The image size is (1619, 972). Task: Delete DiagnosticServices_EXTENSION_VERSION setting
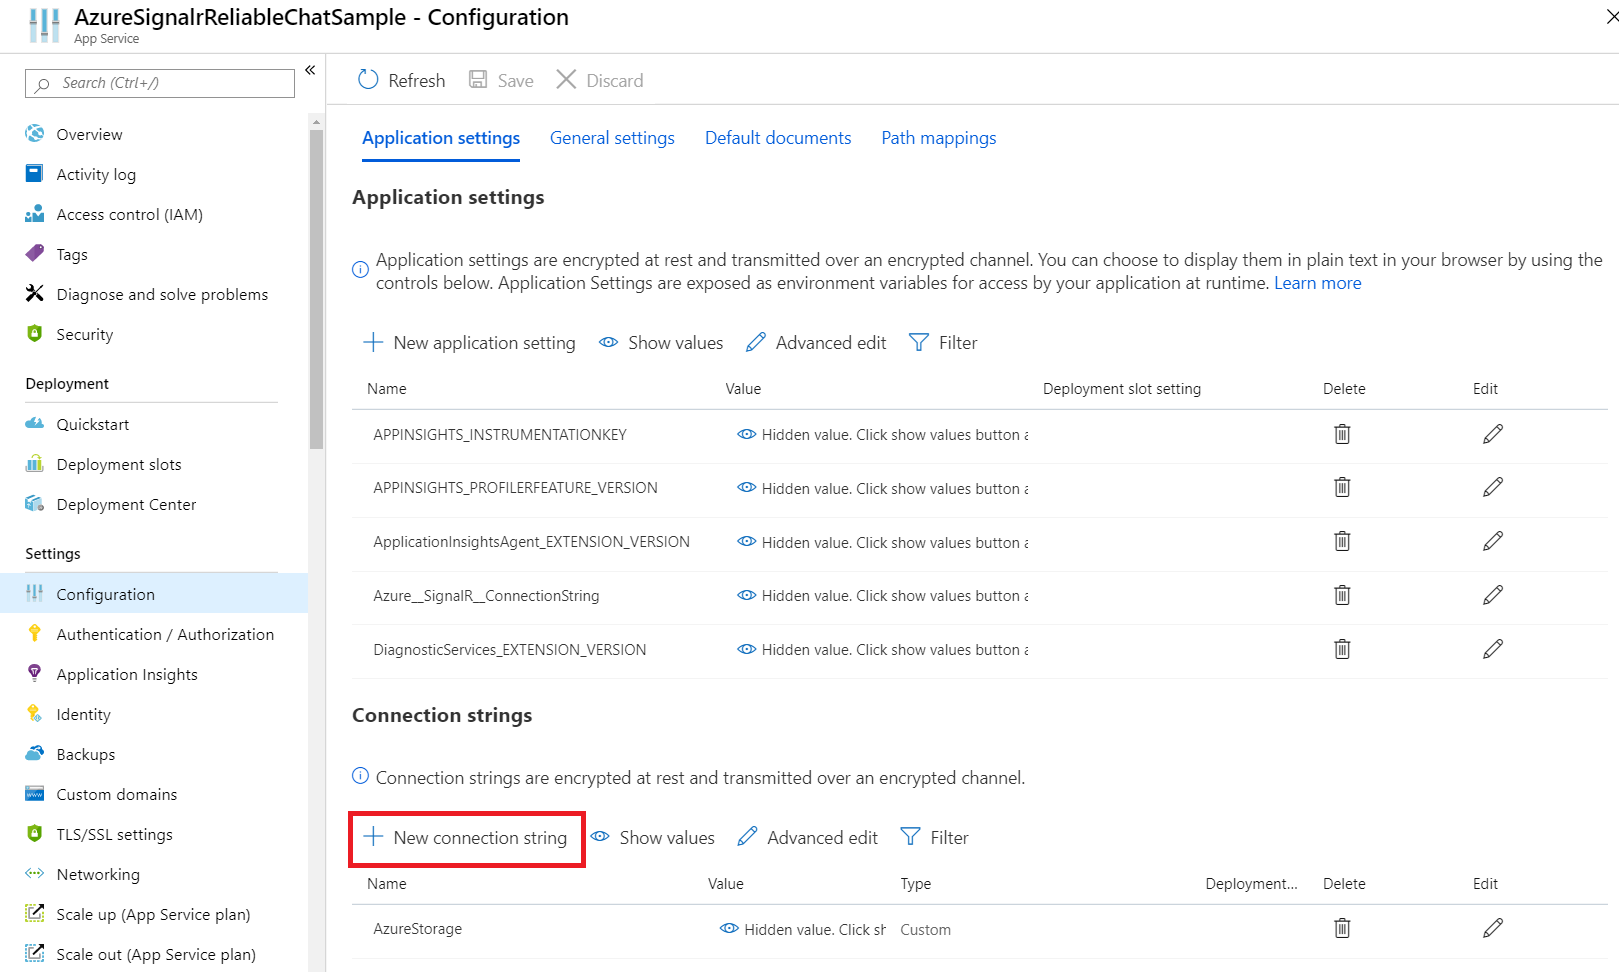pyautogui.click(x=1342, y=649)
